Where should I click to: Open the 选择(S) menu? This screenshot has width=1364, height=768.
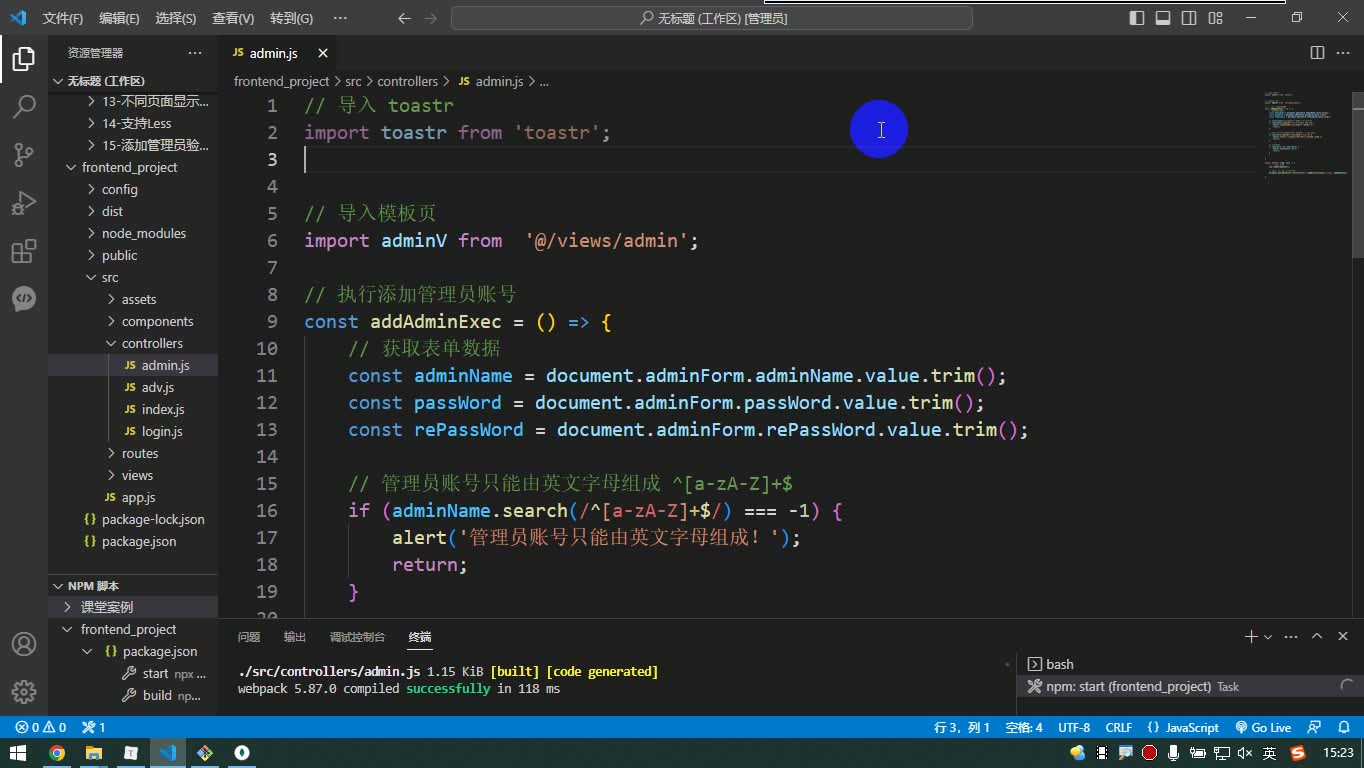(176, 18)
